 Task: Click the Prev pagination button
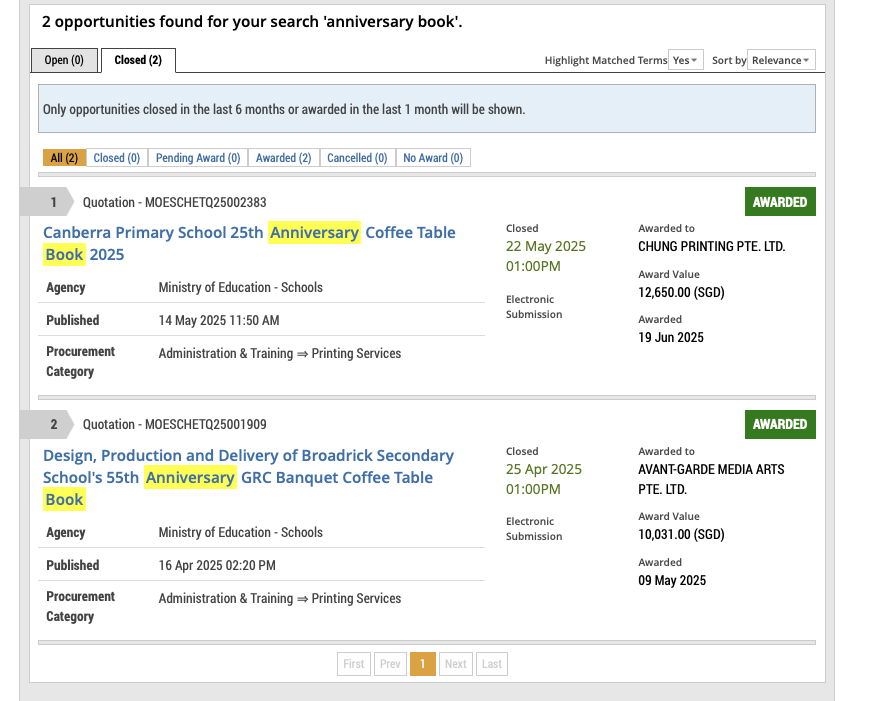coord(389,664)
